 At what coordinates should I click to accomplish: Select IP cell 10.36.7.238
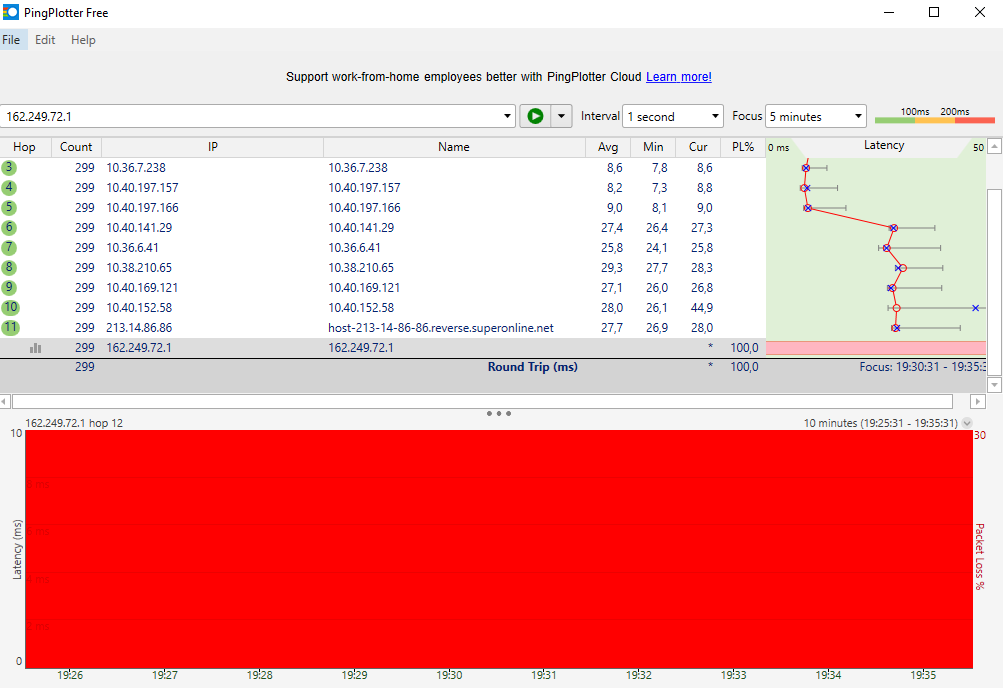tap(136, 168)
